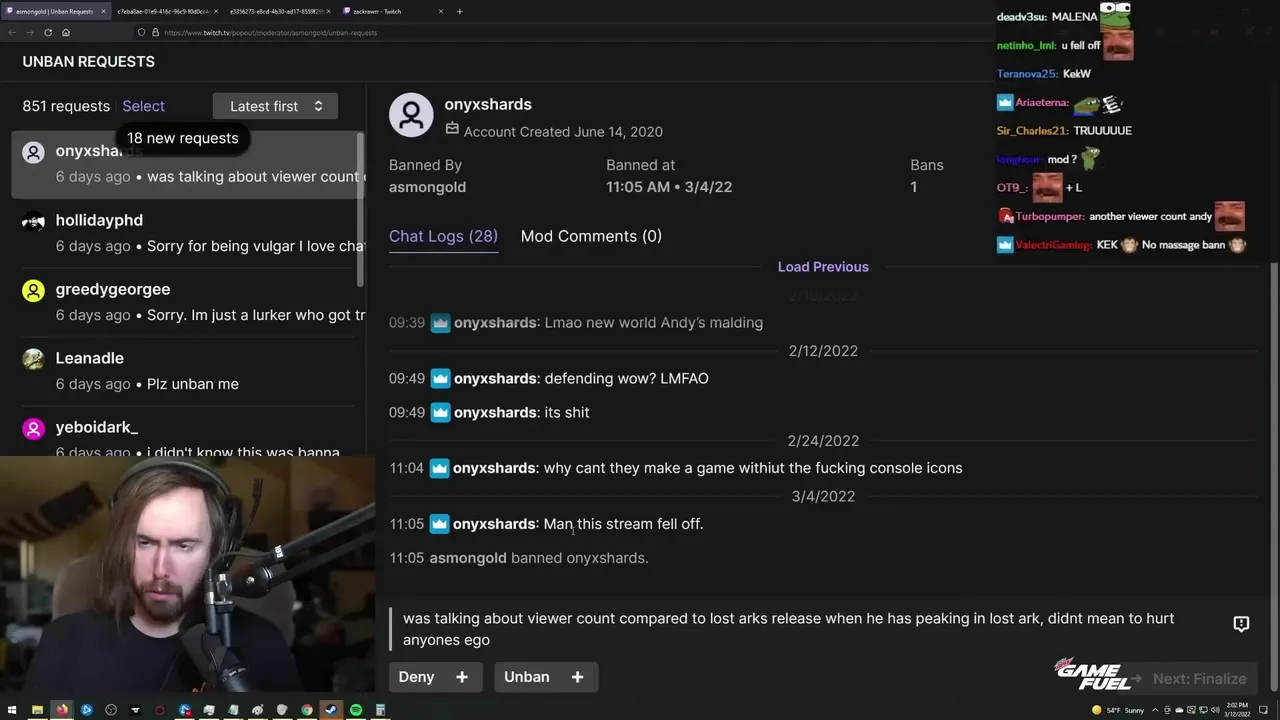Open a new browser tab

coord(460,11)
